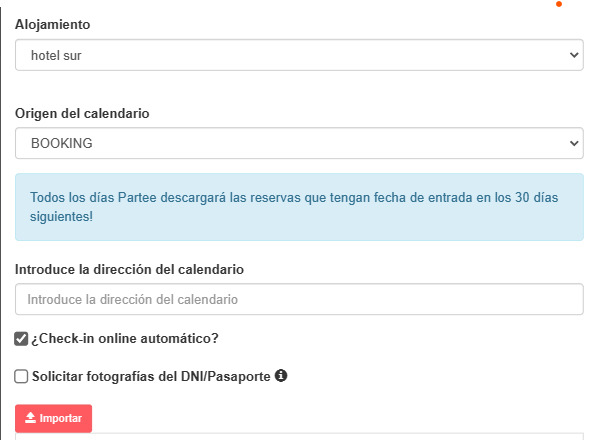Click the orange notification dot at top
The height and width of the screenshot is (440, 595).
pos(559,4)
